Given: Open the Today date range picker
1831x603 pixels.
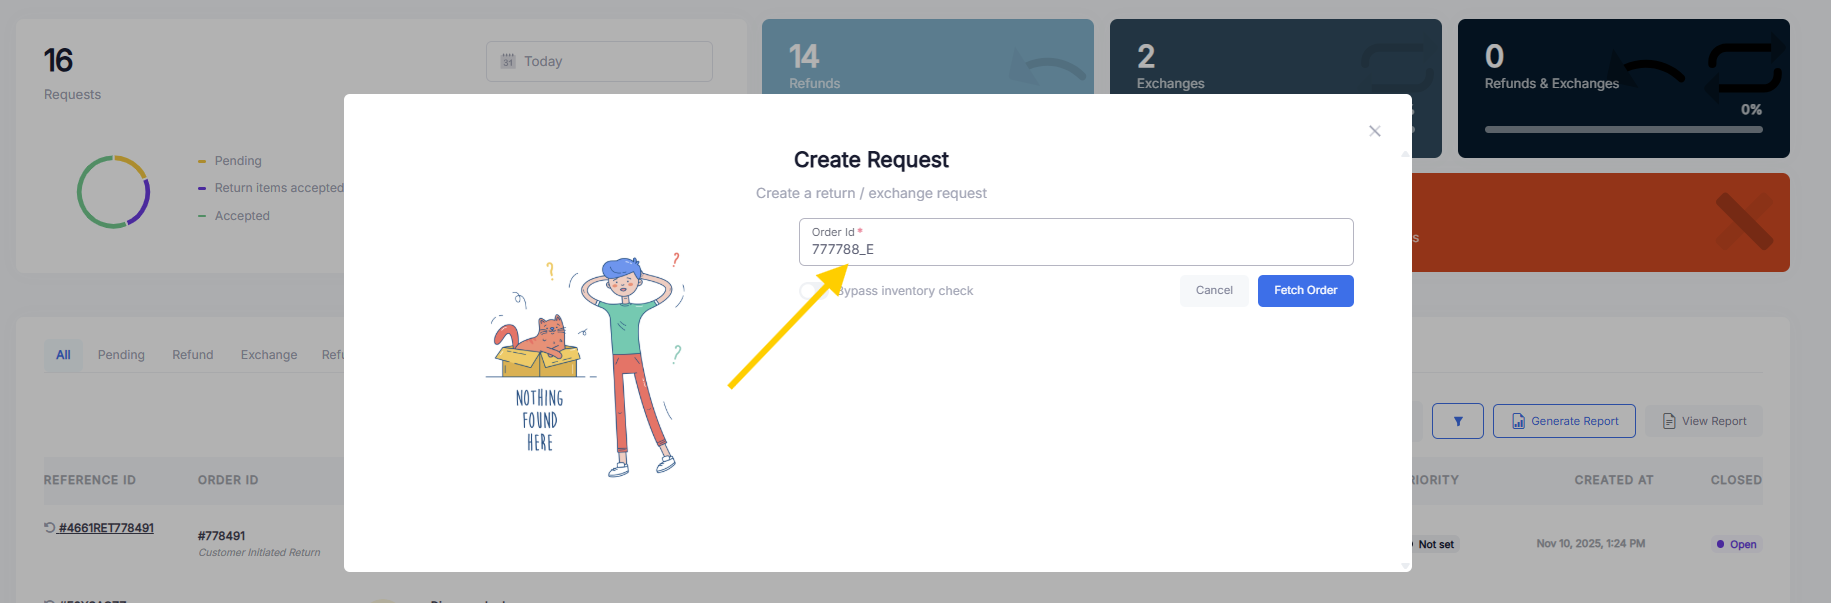Looking at the screenshot, I should point(599,61).
